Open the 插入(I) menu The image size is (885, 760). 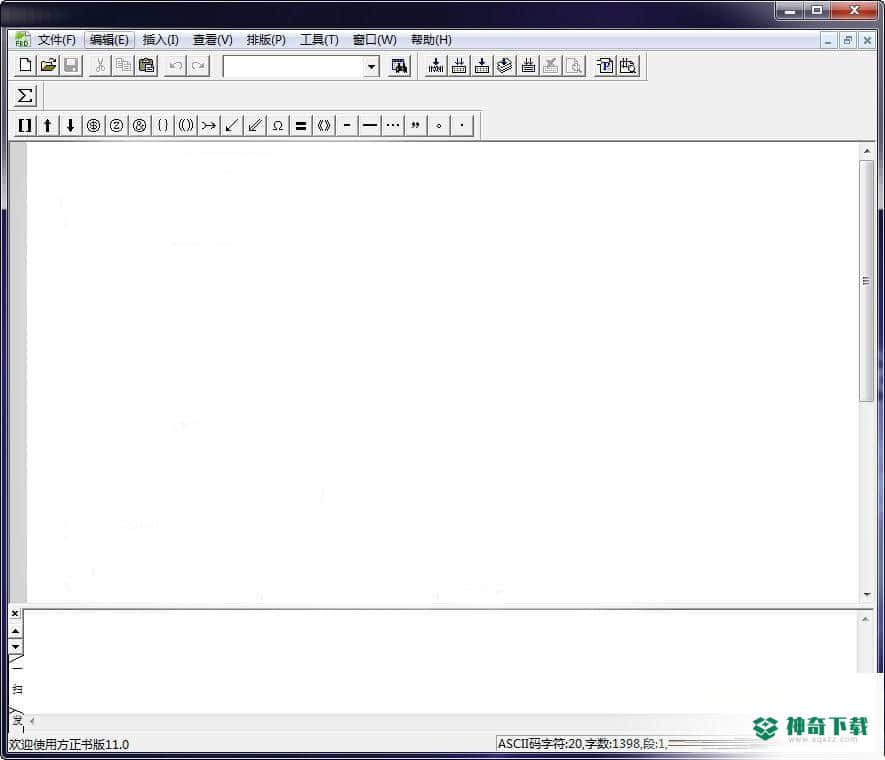(x=161, y=40)
